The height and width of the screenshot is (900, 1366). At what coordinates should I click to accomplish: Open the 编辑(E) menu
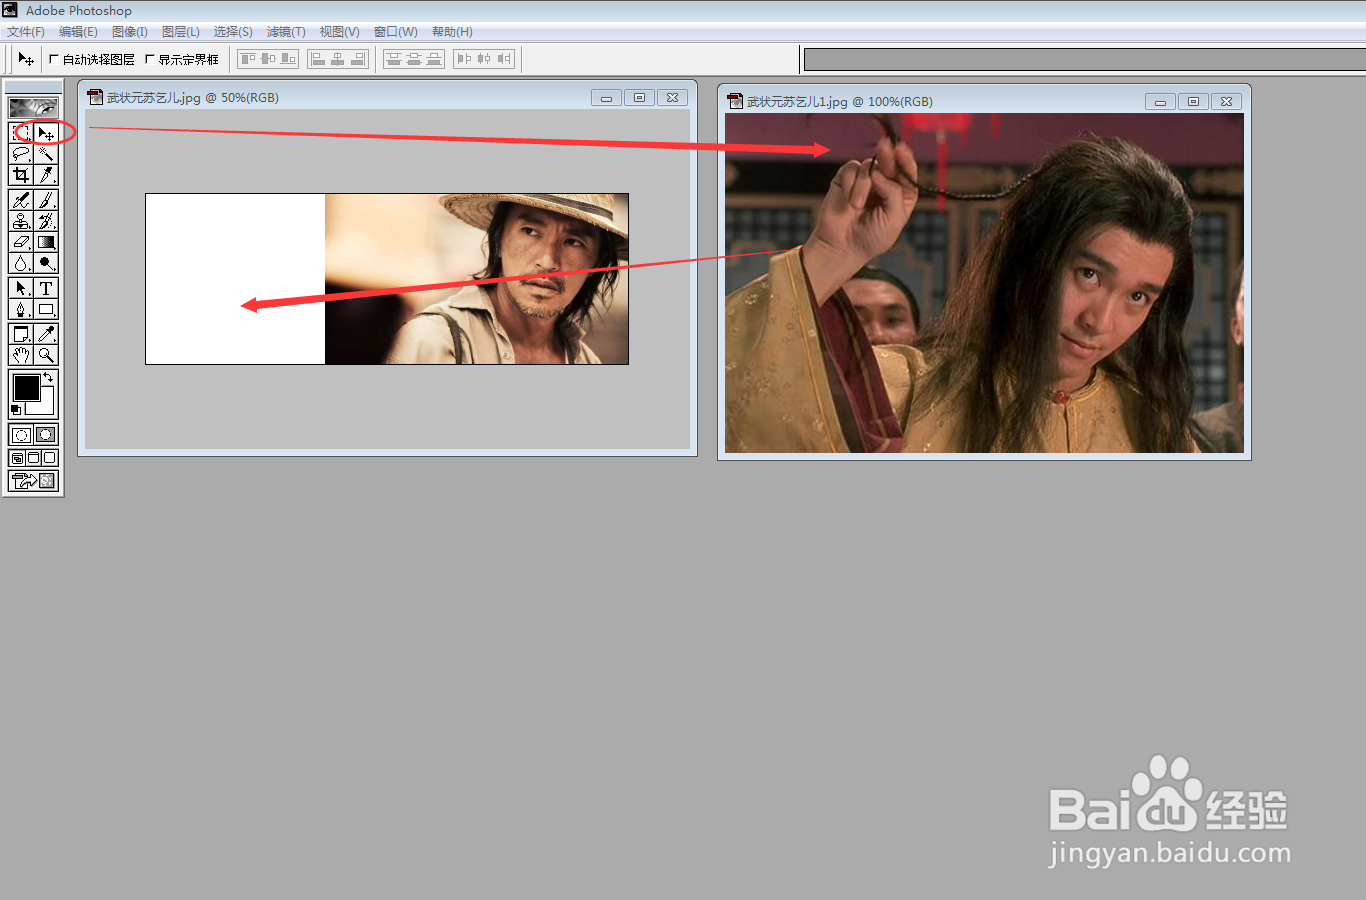click(x=78, y=32)
